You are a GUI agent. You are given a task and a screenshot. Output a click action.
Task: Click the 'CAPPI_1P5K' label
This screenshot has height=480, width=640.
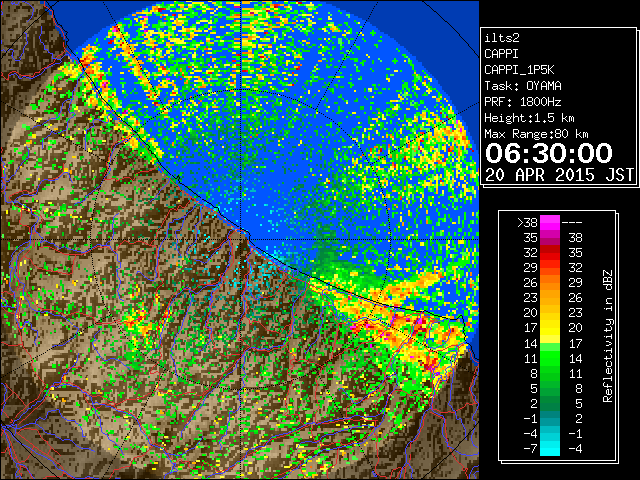(519, 70)
